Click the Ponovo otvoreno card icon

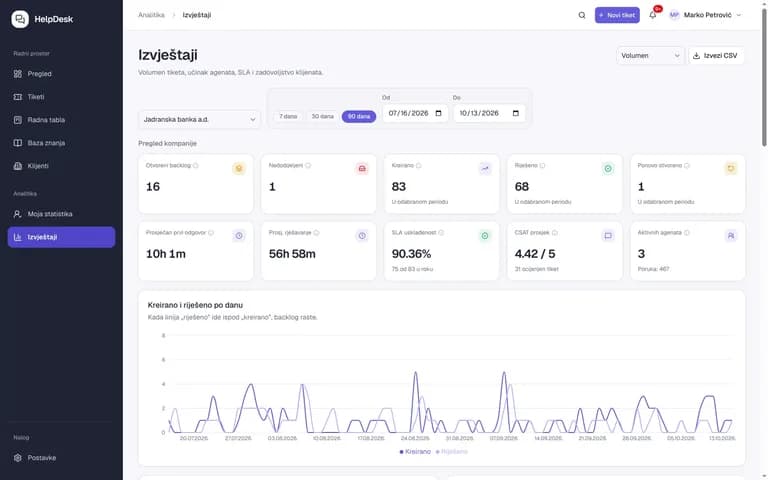(x=731, y=168)
